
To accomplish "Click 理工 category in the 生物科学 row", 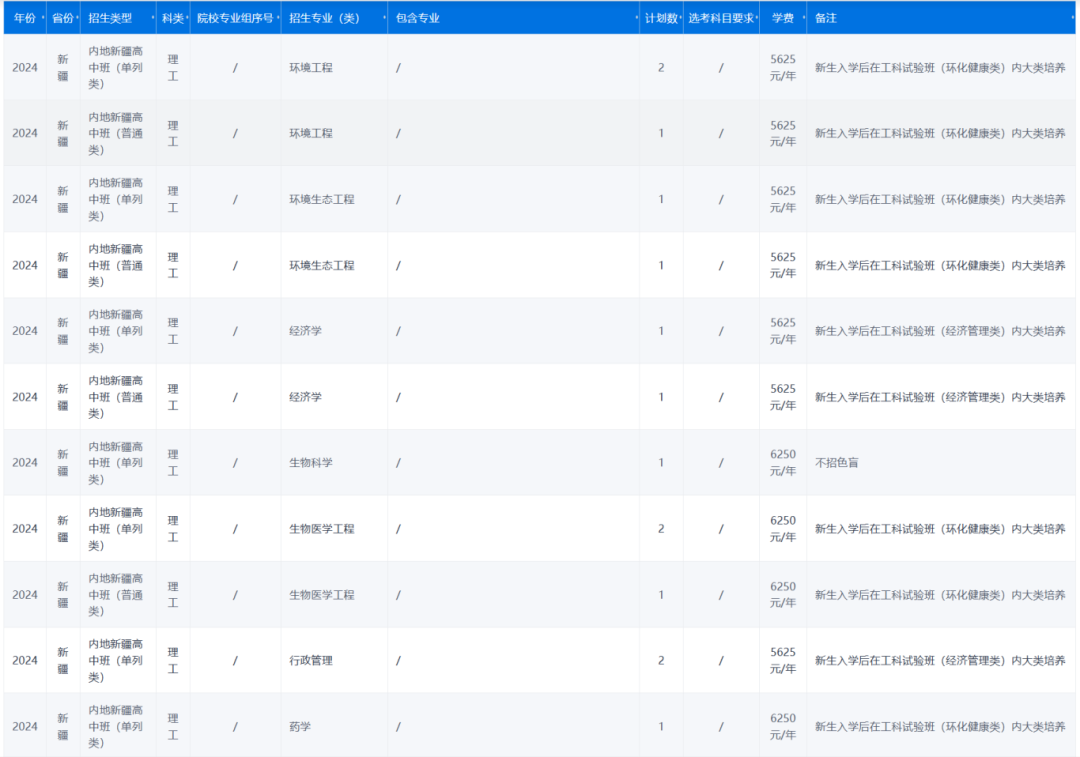I will pos(173,463).
